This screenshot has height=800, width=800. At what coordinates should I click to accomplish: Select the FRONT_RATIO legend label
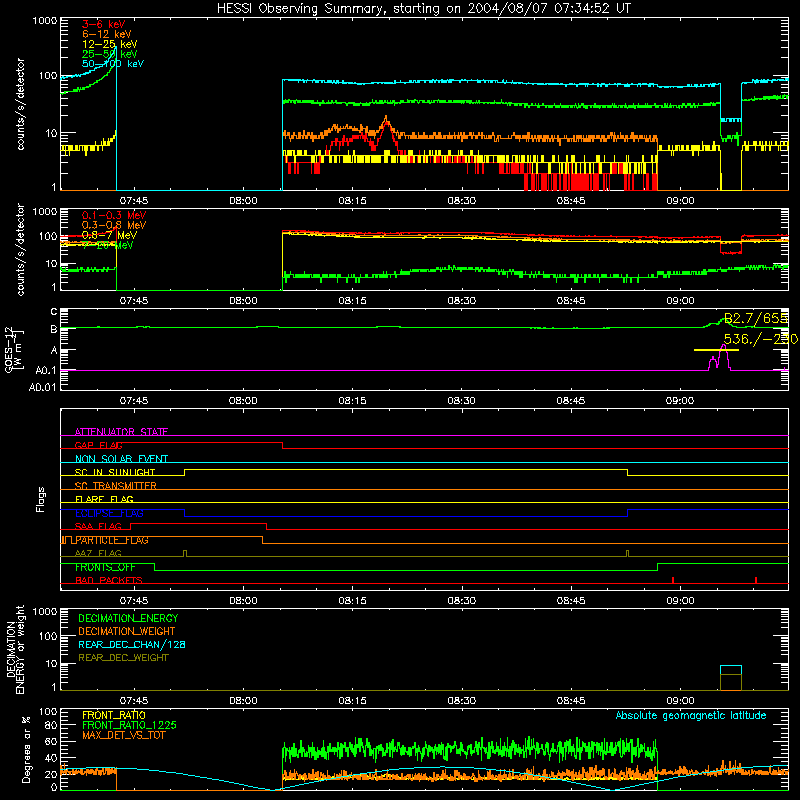(x=114, y=715)
